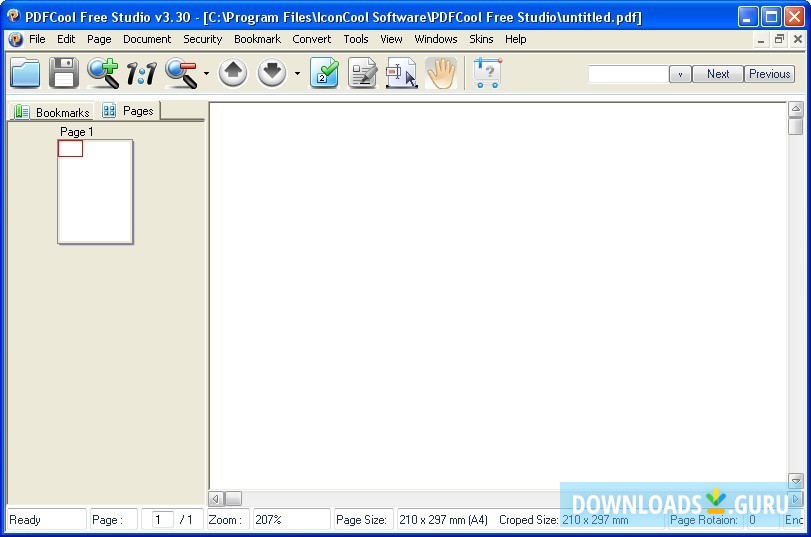Image resolution: width=811 pixels, height=537 pixels.
Task: Click the vertical scrollbar thumb
Action: [x=795, y=126]
